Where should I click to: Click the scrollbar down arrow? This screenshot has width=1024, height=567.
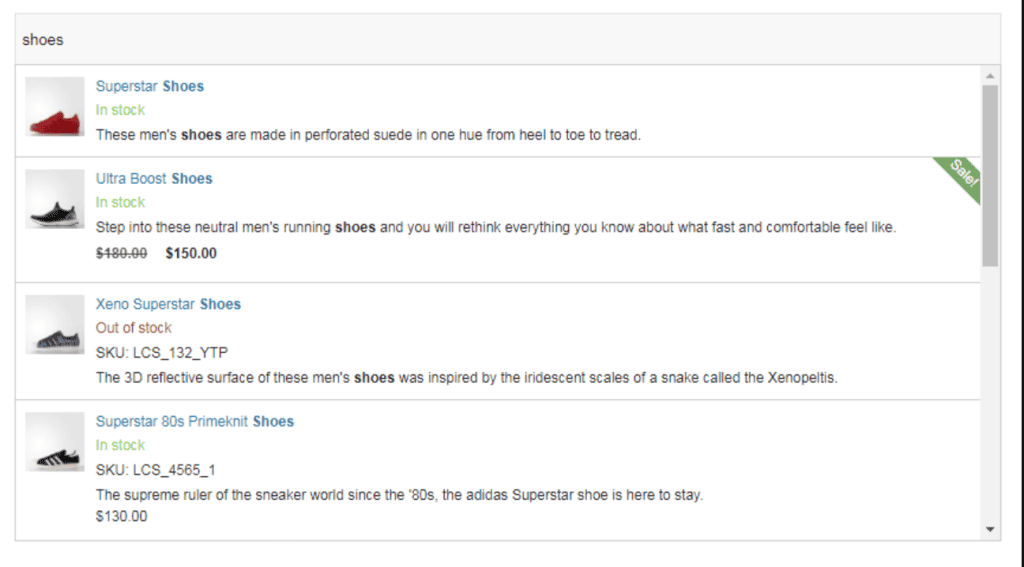990,529
